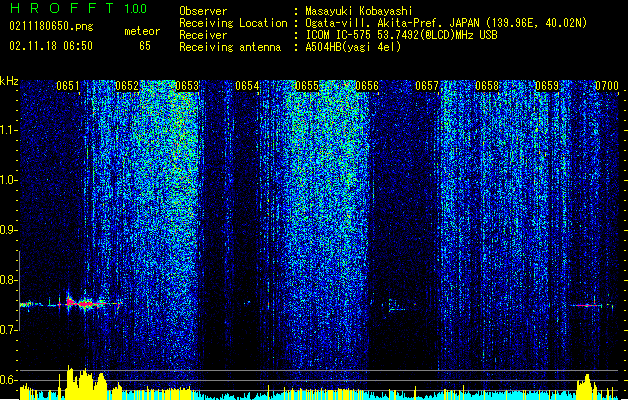The height and width of the screenshot is (400, 629).
Task: Click the HROFFT 1.0.0 title text
Action: point(78,8)
